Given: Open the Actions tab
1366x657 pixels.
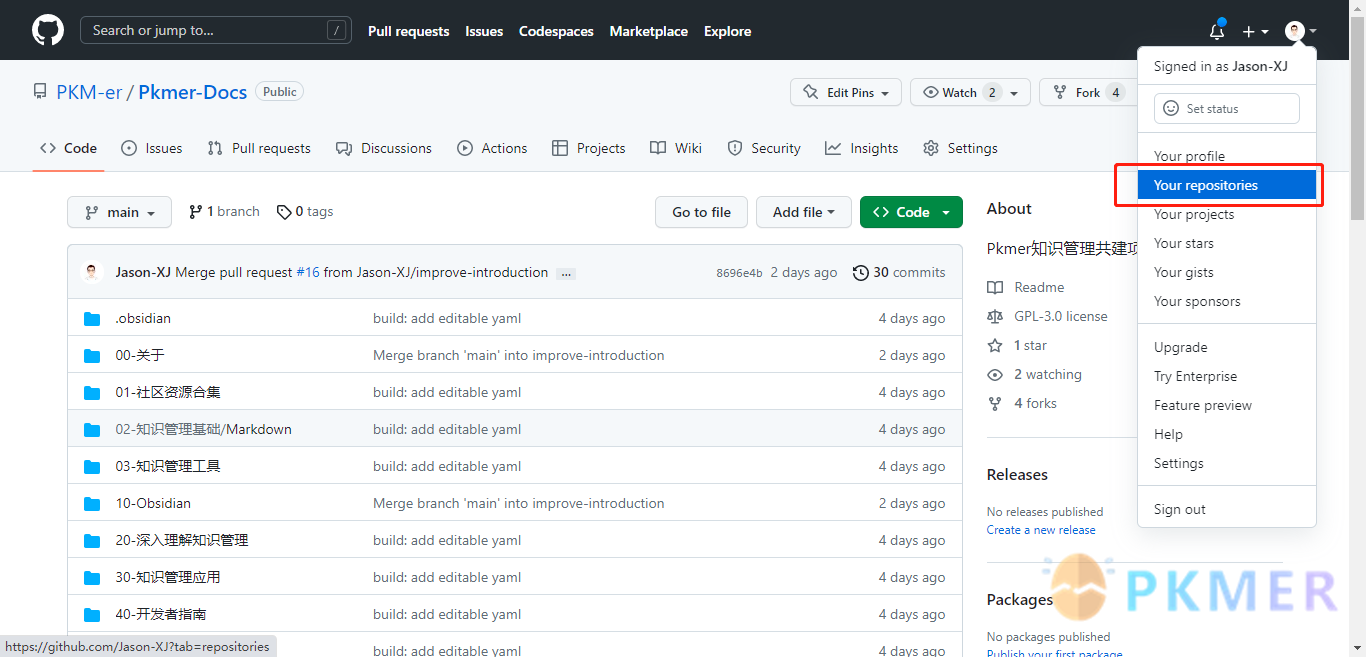Looking at the screenshot, I should pyautogui.click(x=492, y=148).
